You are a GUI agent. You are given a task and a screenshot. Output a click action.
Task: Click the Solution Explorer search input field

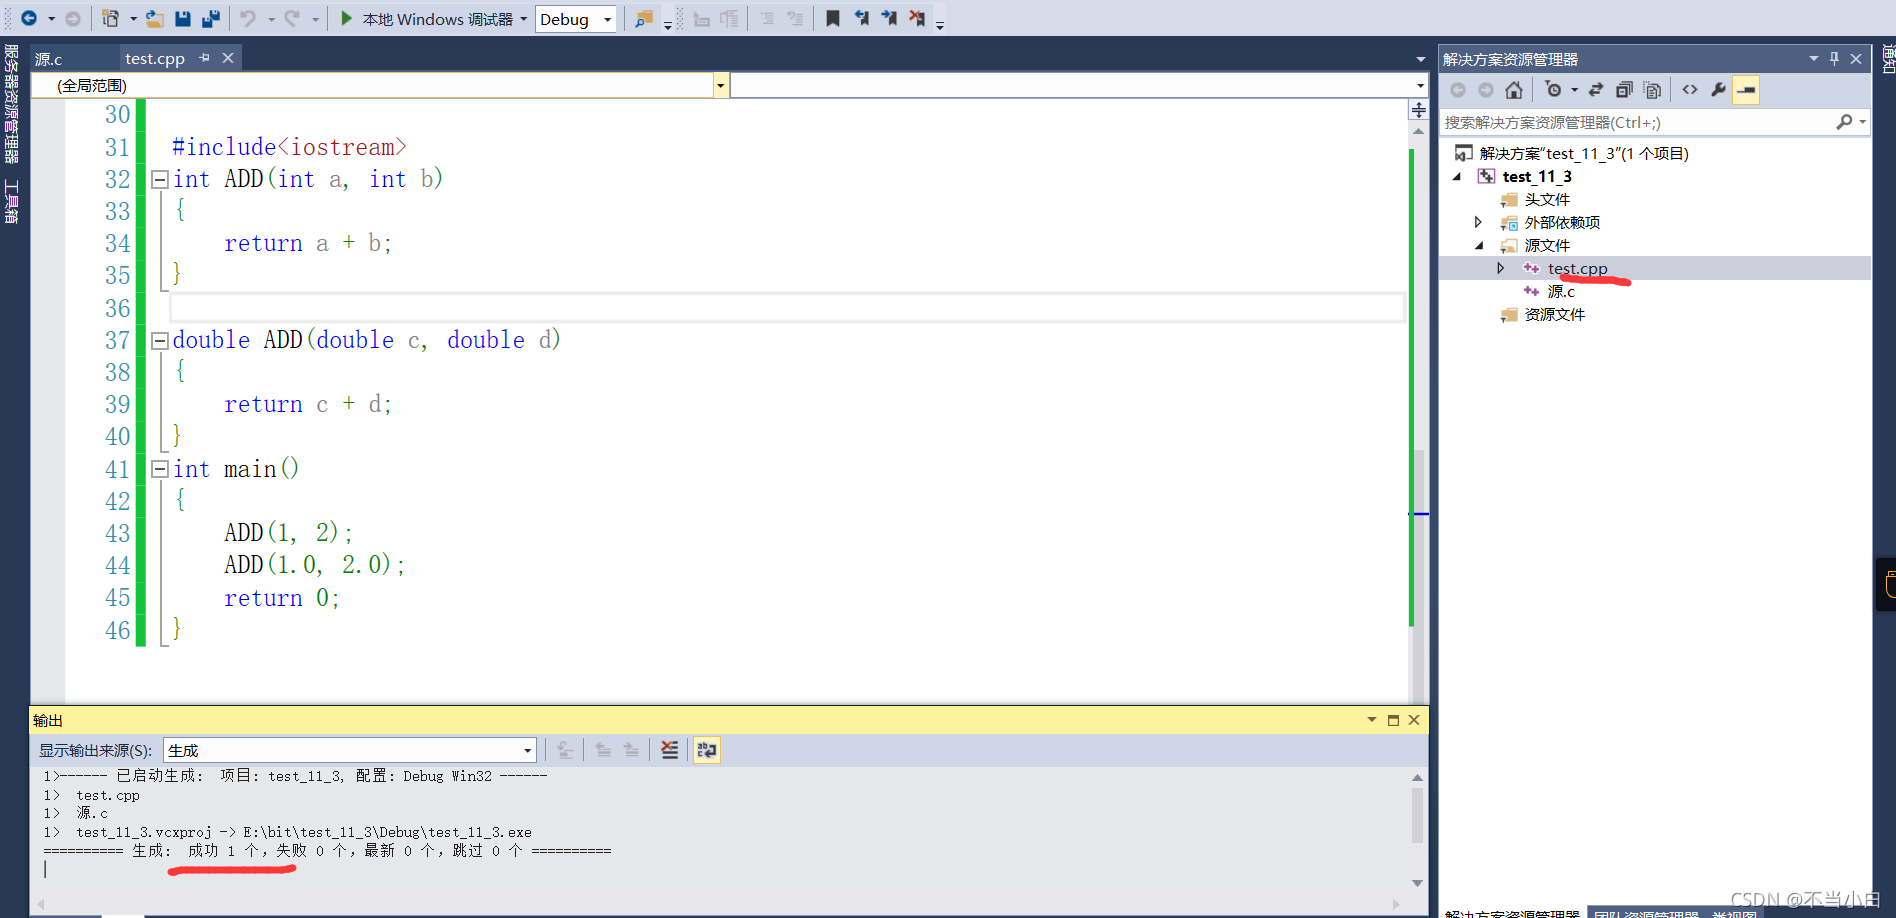point(1636,122)
